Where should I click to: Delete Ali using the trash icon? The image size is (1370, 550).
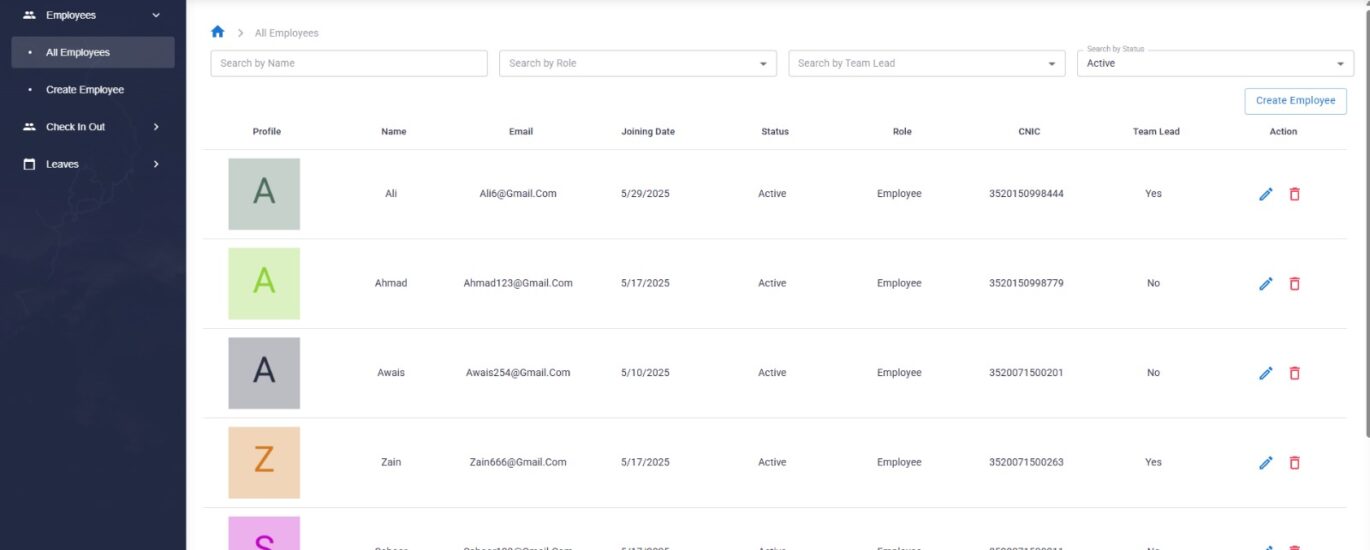(1294, 194)
